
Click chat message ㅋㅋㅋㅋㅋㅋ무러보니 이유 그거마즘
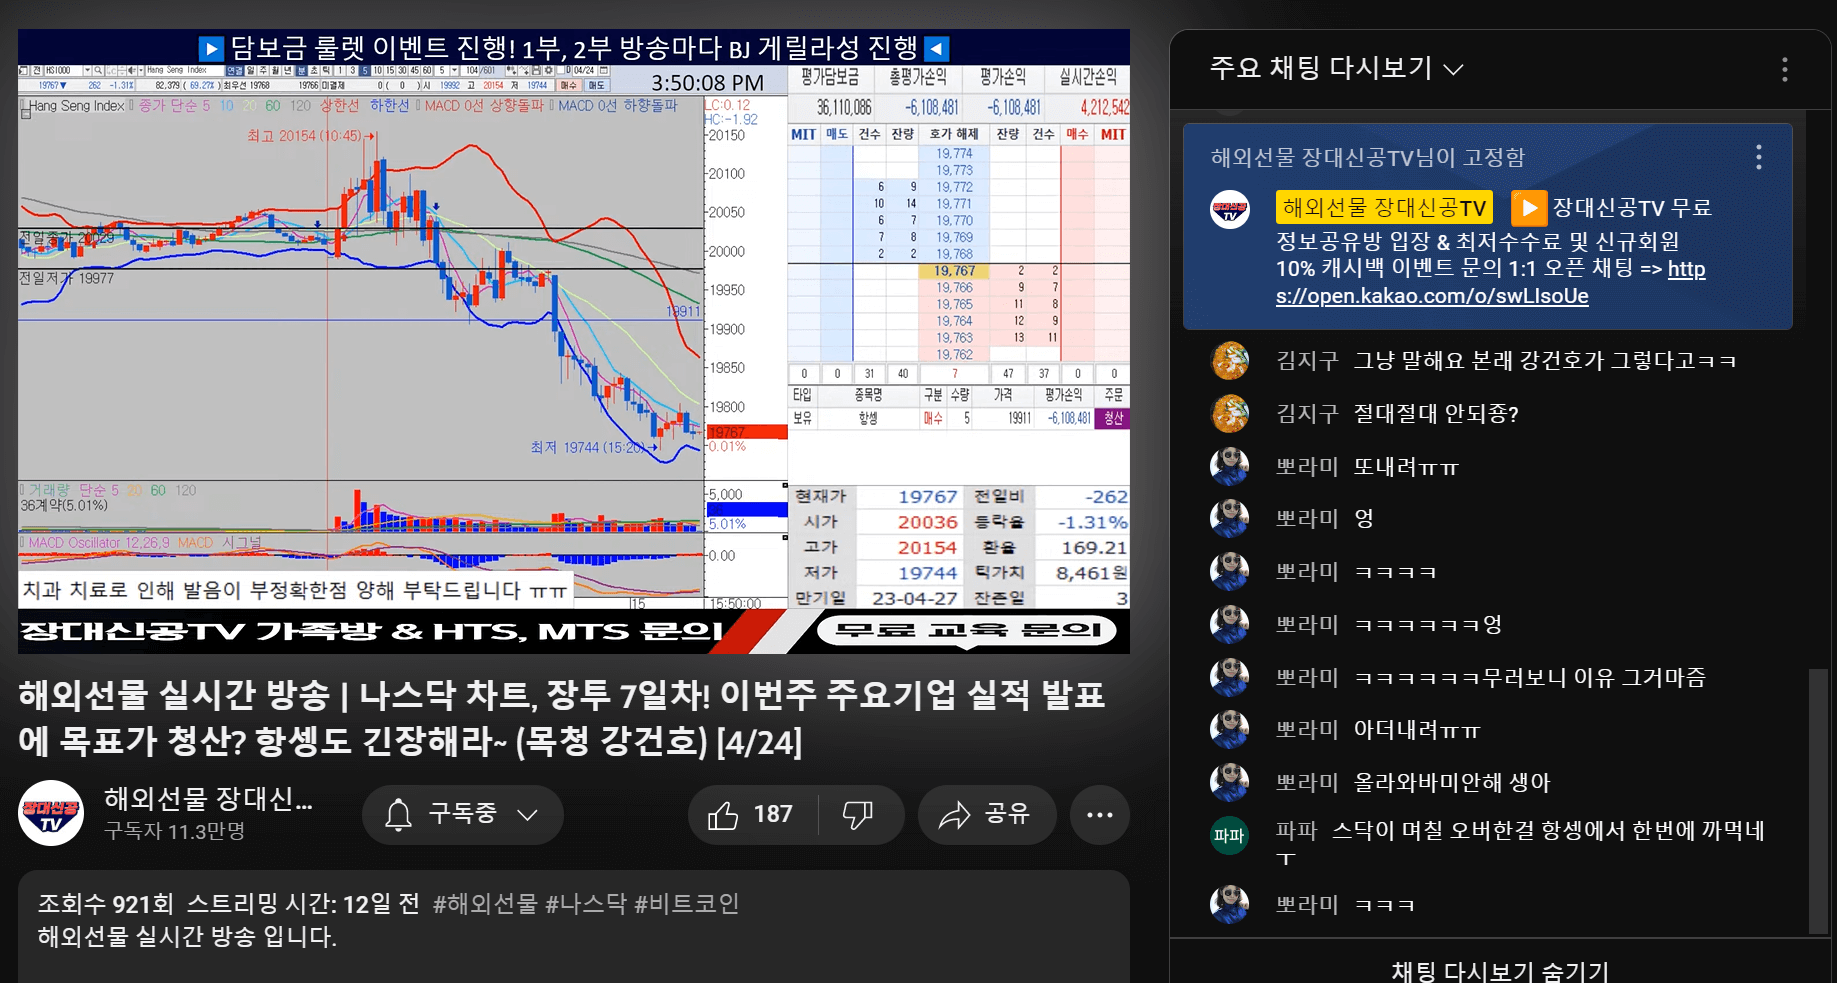click(x=1530, y=677)
